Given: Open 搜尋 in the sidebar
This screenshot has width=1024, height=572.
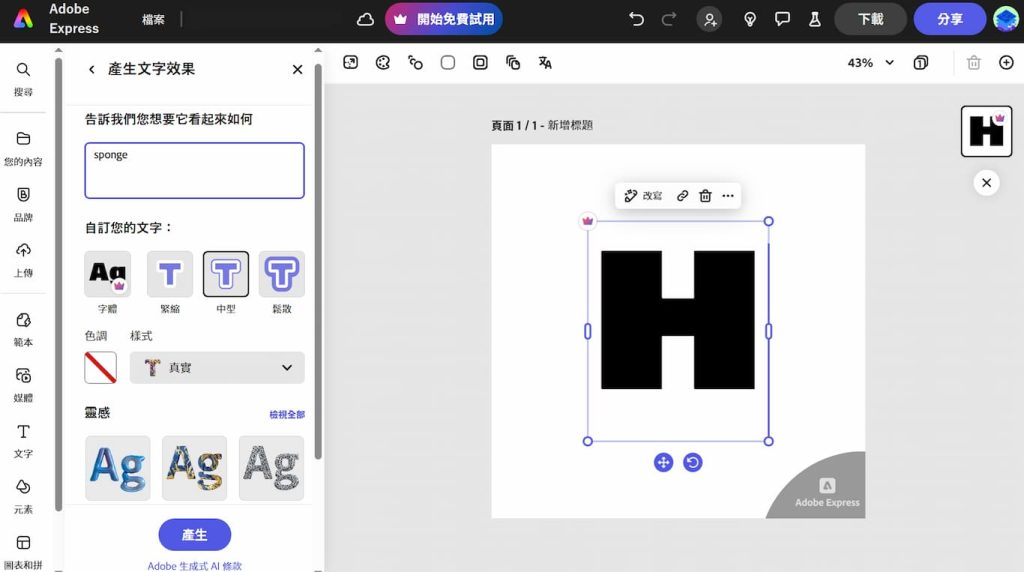Looking at the screenshot, I should [x=23, y=80].
